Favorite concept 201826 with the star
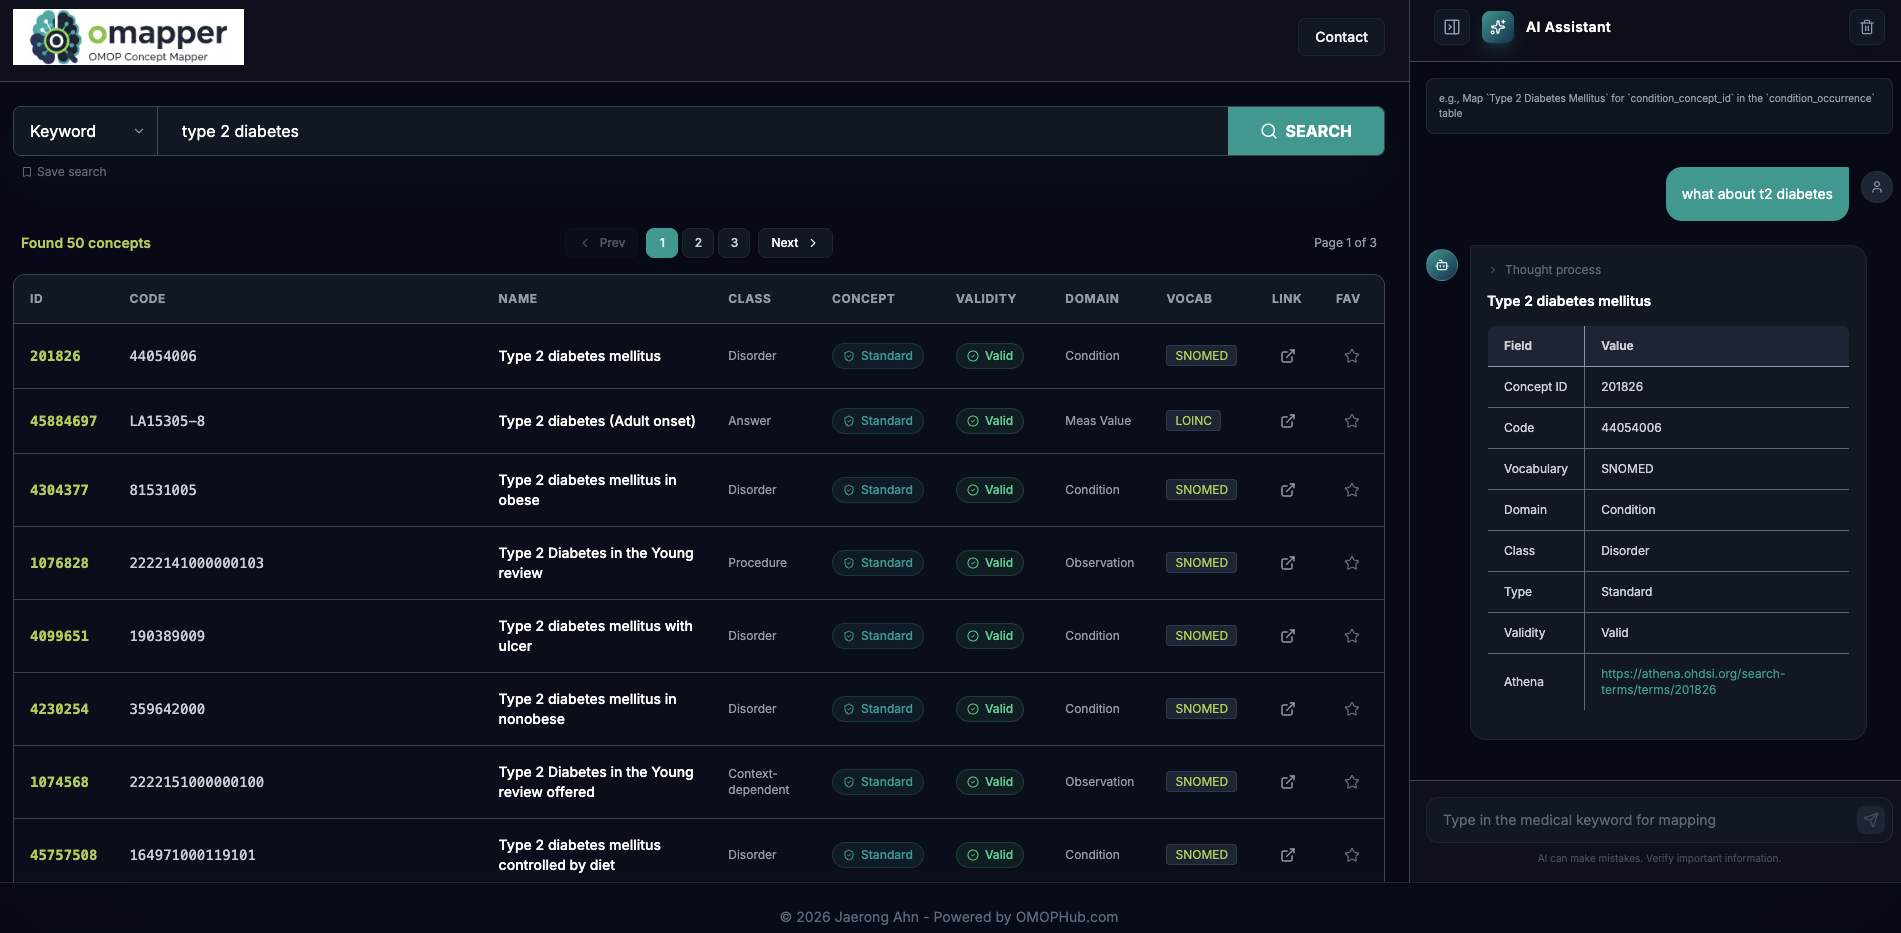Screen dimensions: 1901x933 coord(1352,356)
